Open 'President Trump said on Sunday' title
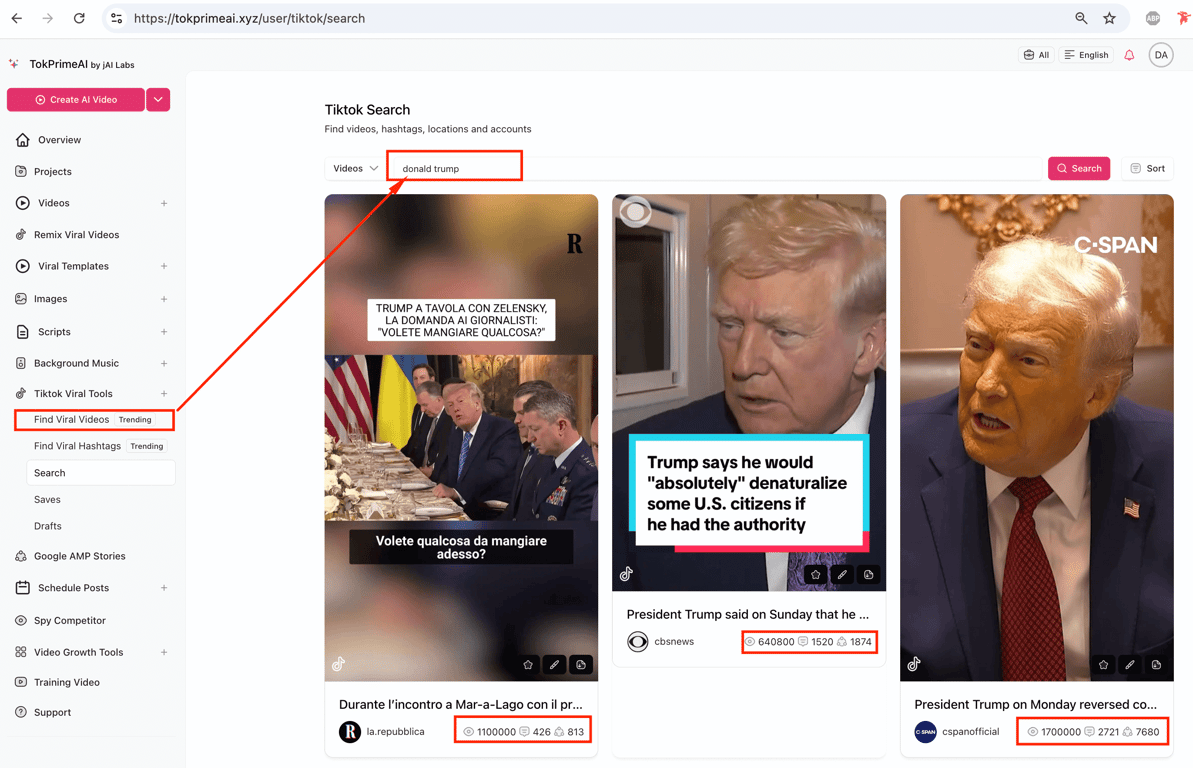 tap(747, 614)
